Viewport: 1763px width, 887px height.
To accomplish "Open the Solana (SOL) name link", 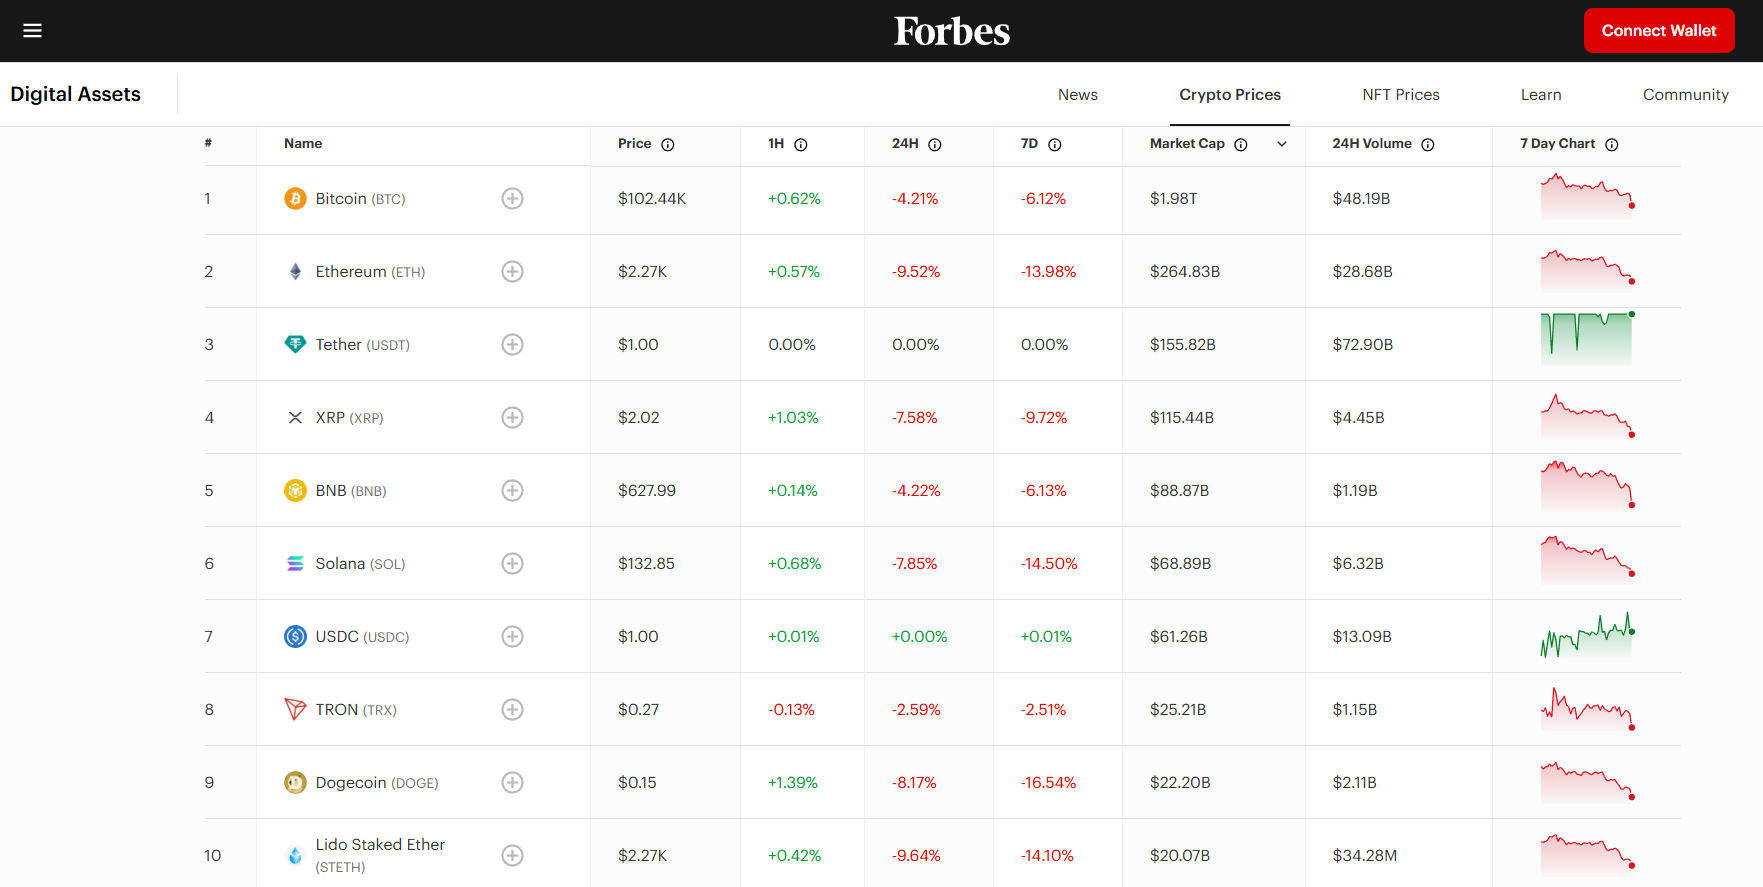I will pos(360,564).
